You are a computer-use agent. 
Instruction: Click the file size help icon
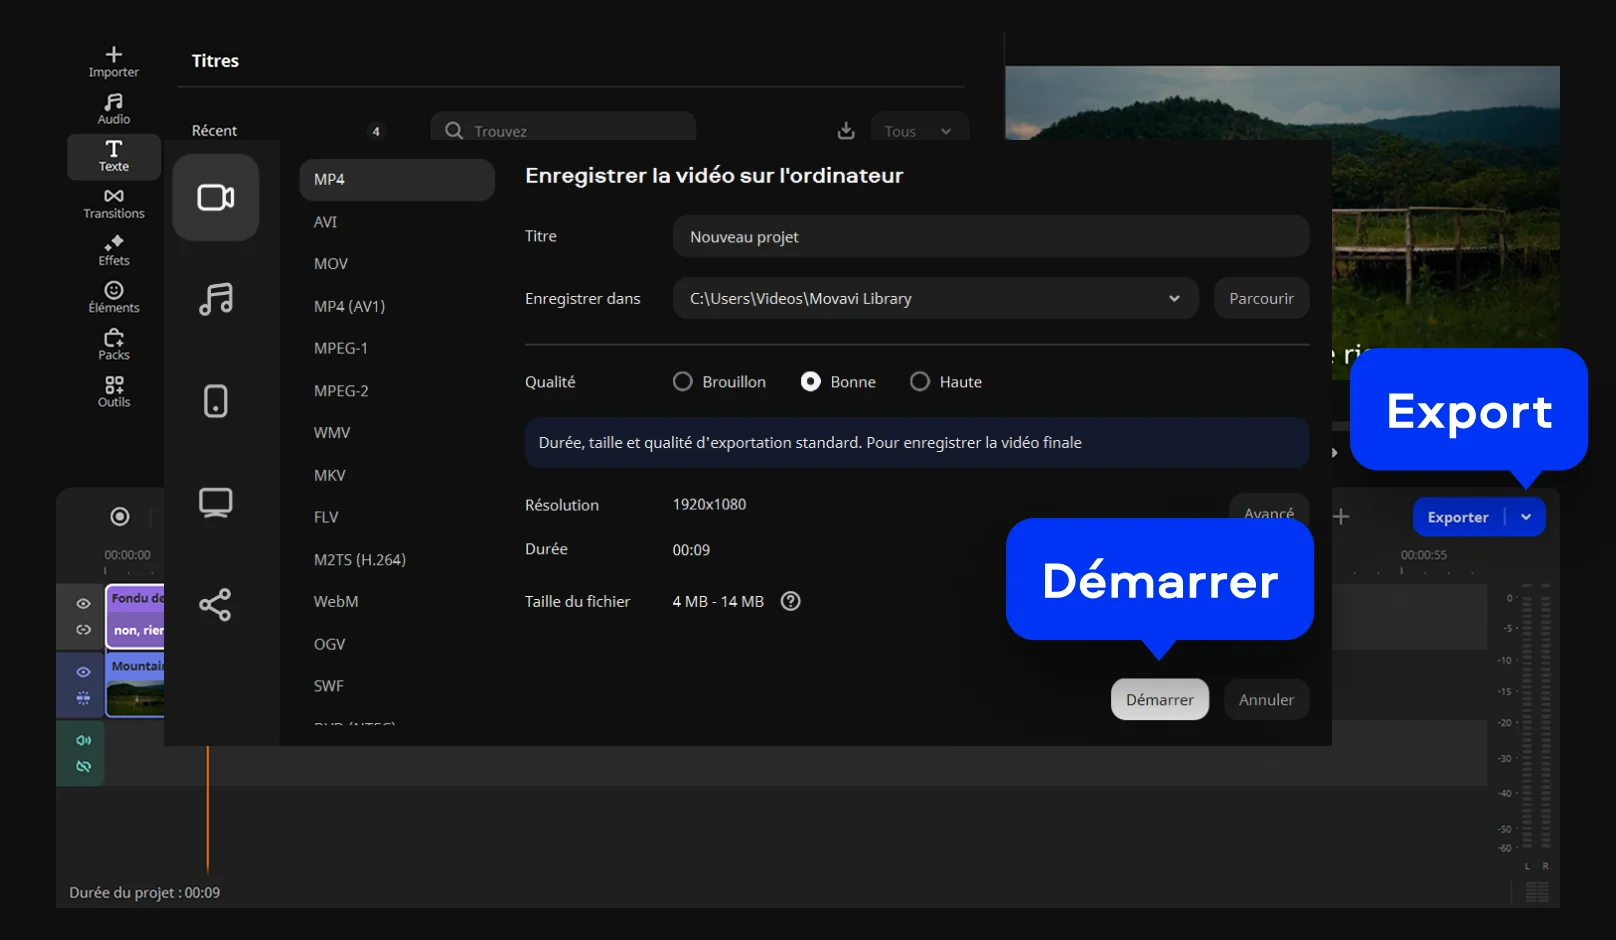[790, 601]
